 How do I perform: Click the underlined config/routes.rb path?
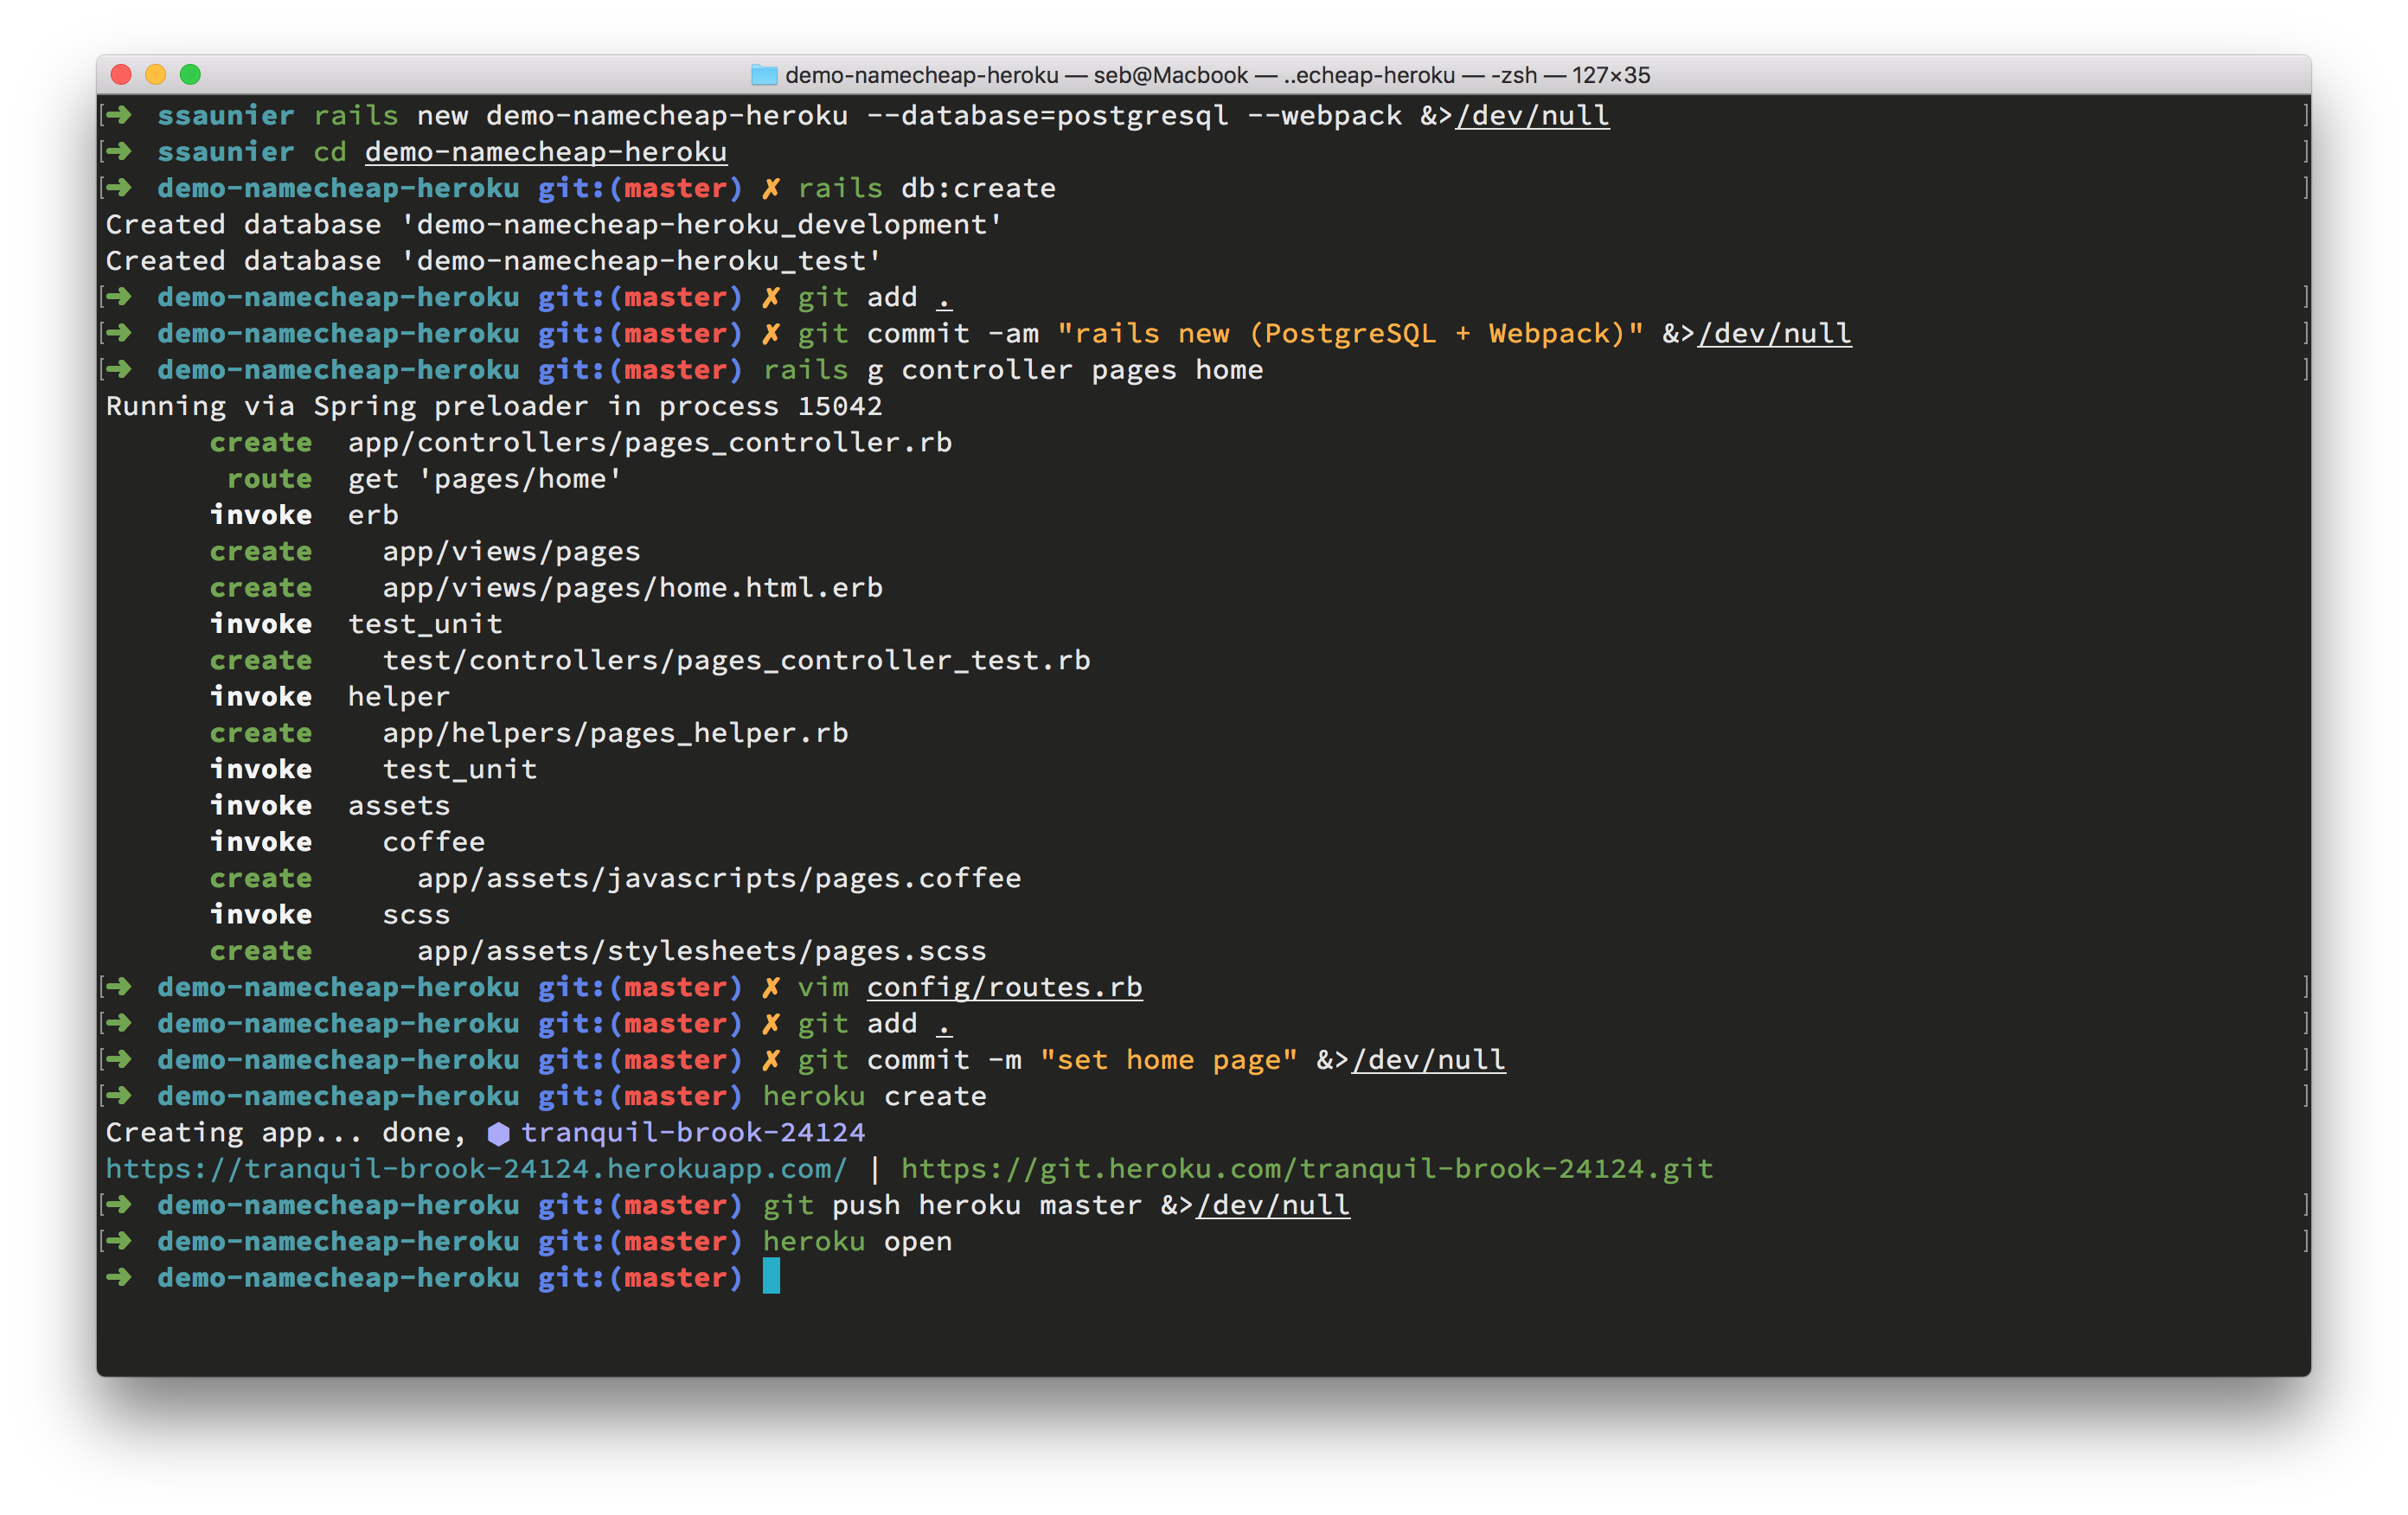coord(1004,987)
